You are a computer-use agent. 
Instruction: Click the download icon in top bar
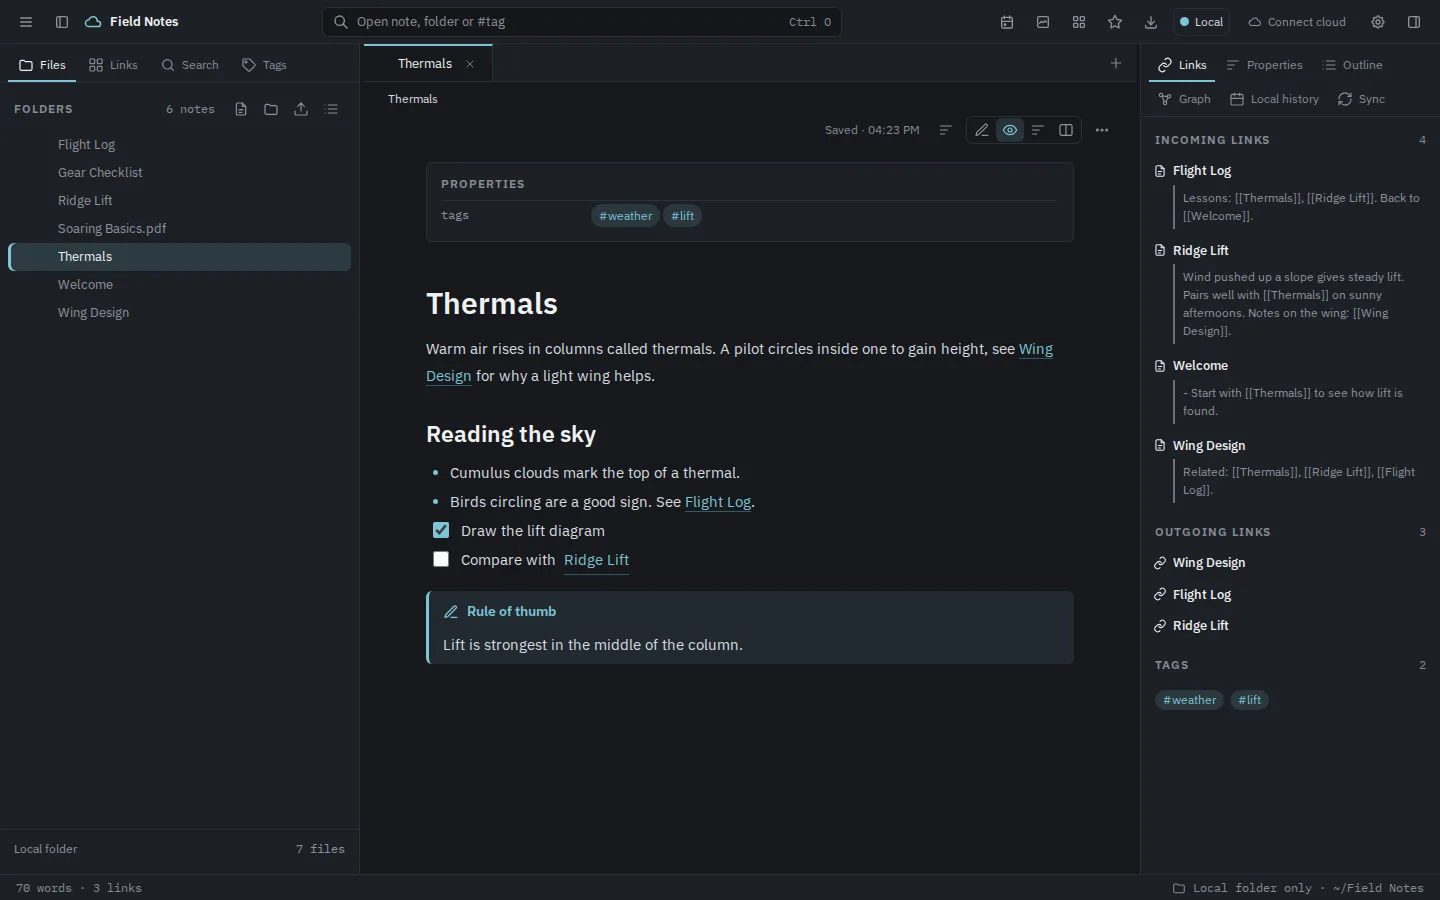pyautogui.click(x=1151, y=22)
